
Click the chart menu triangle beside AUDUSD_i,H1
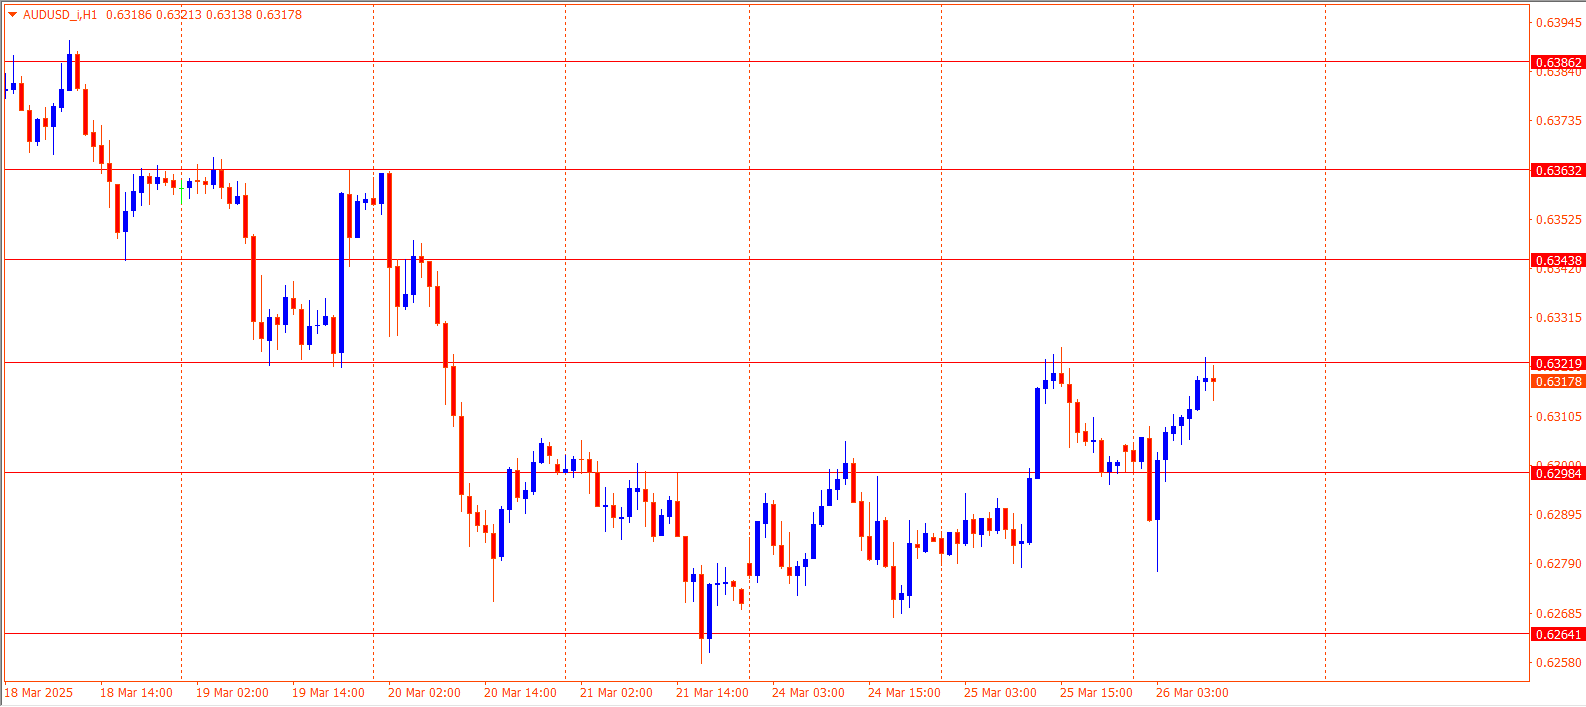13,15
